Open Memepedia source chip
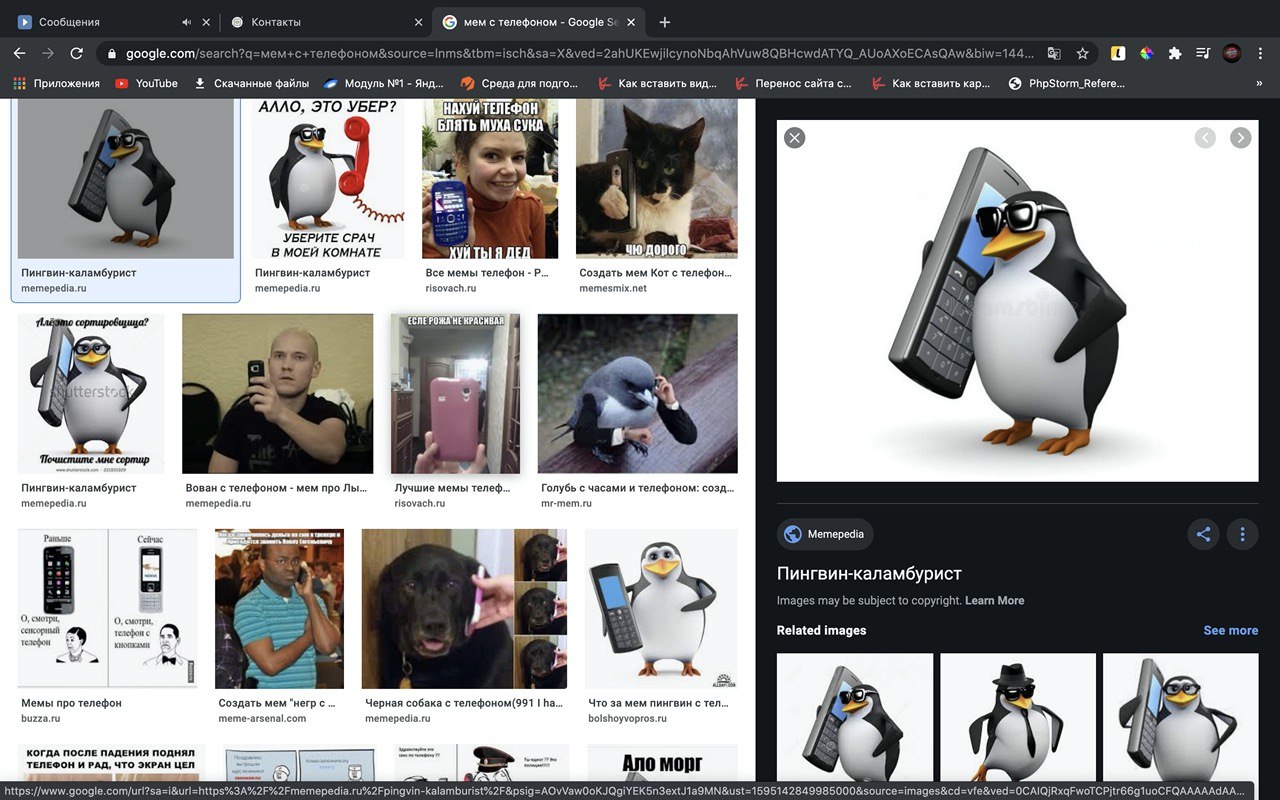The image size is (1280, 800). (825, 534)
